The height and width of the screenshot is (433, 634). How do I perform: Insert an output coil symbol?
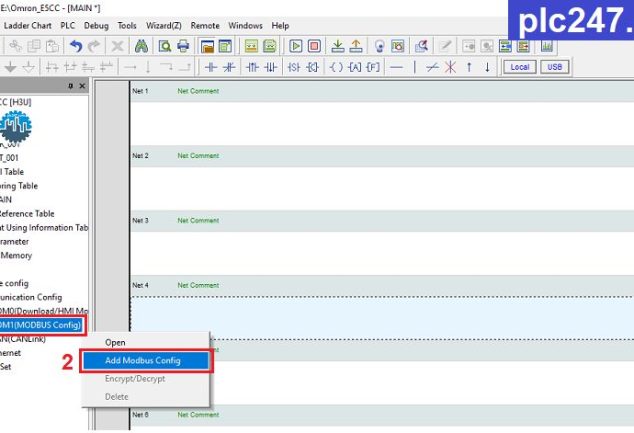click(336, 67)
